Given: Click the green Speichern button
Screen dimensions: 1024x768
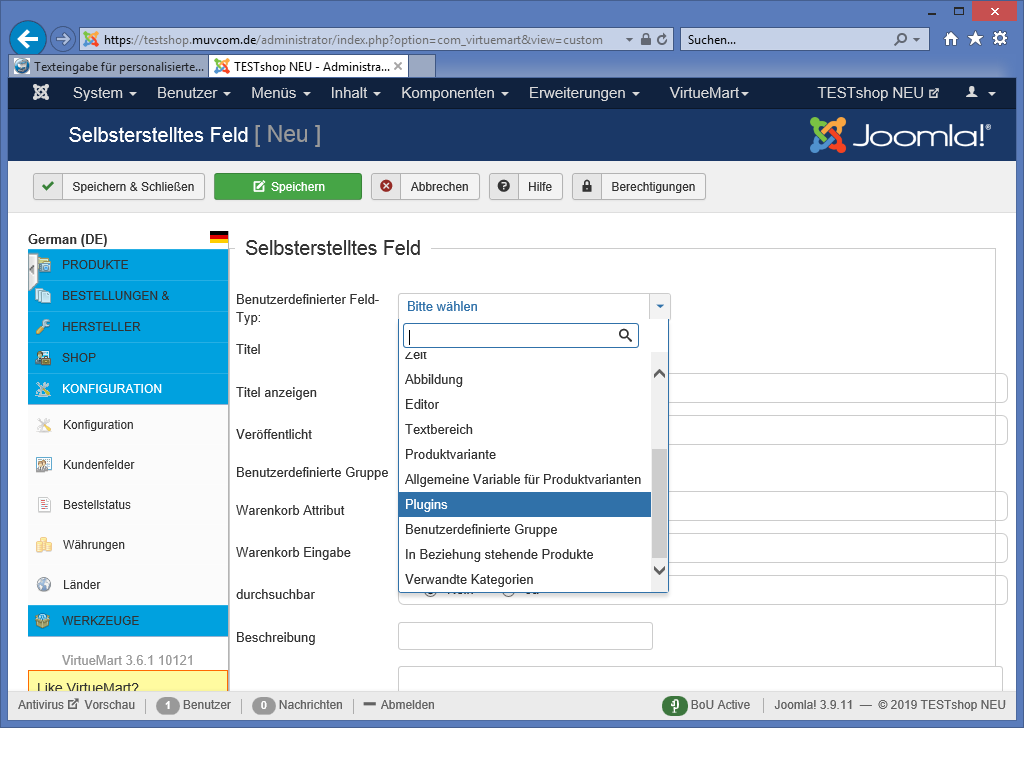Looking at the screenshot, I should click(x=288, y=187).
